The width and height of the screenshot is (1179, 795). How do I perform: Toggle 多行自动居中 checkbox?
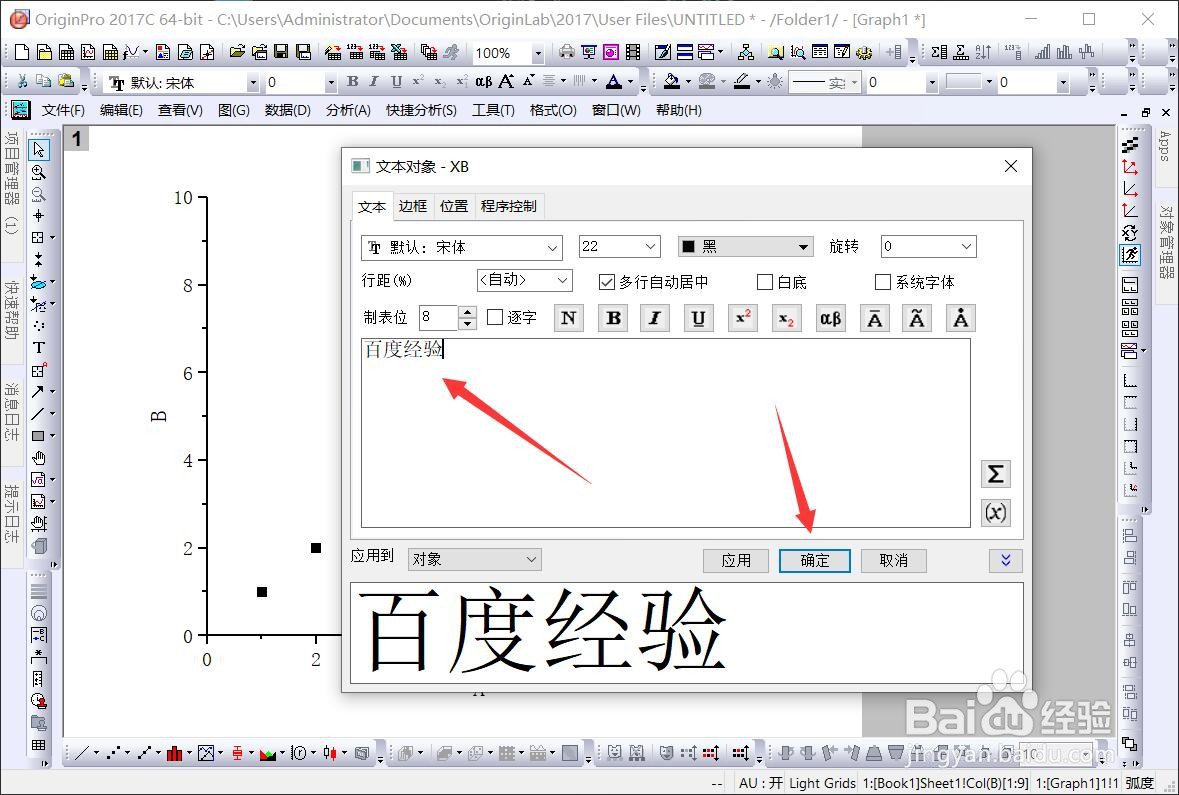tap(607, 282)
